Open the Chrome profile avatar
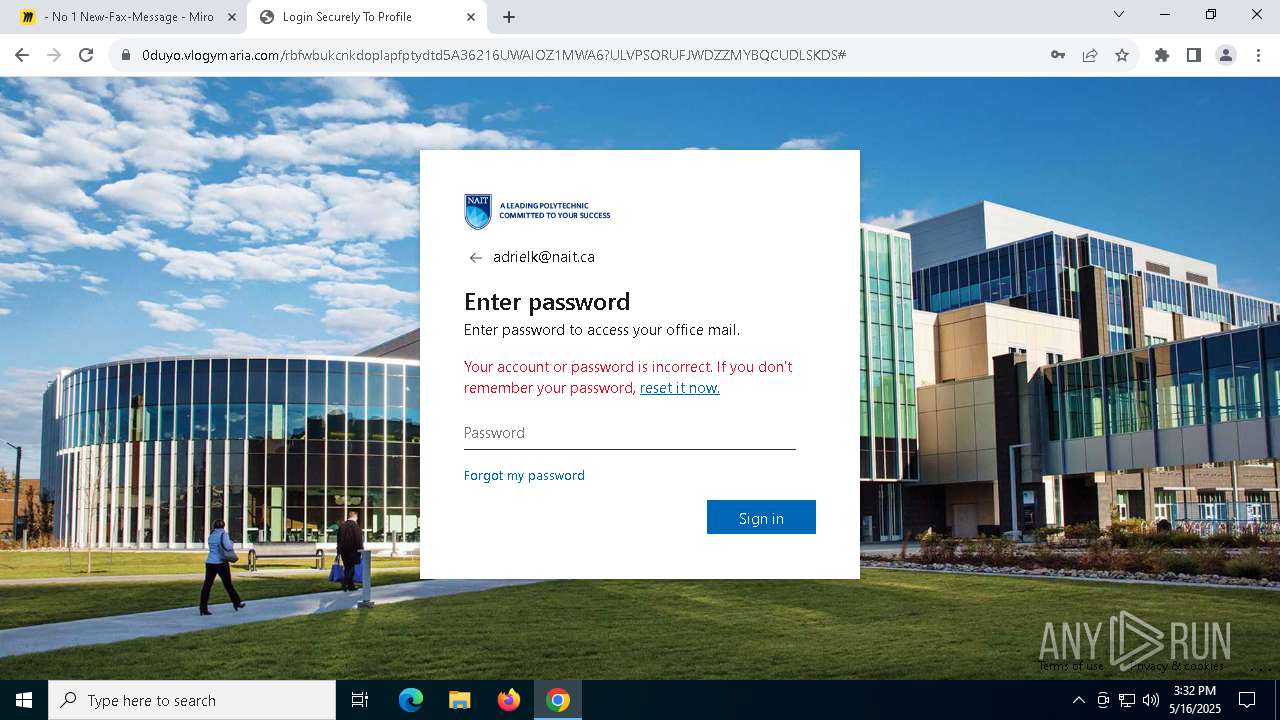Screen dimensions: 1280x720 click(1226, 55)
